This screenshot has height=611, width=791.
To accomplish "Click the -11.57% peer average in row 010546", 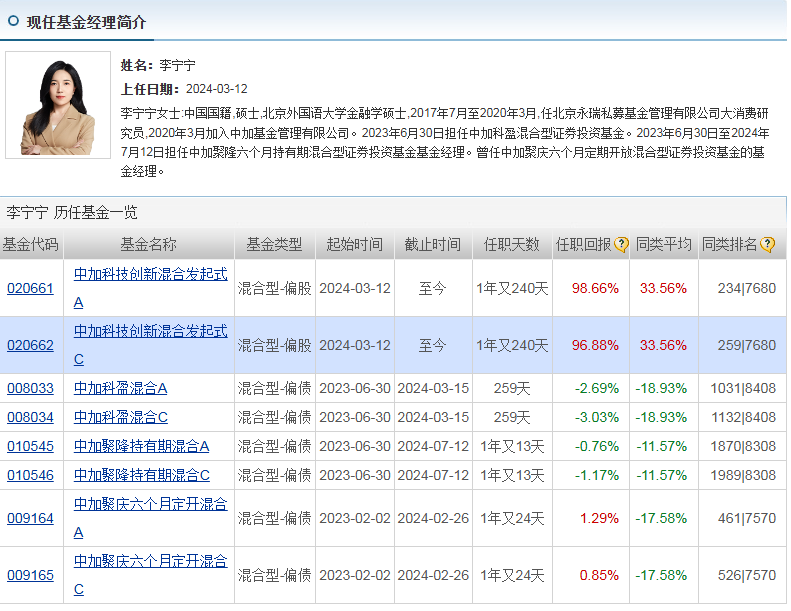I will click(661, 475).
